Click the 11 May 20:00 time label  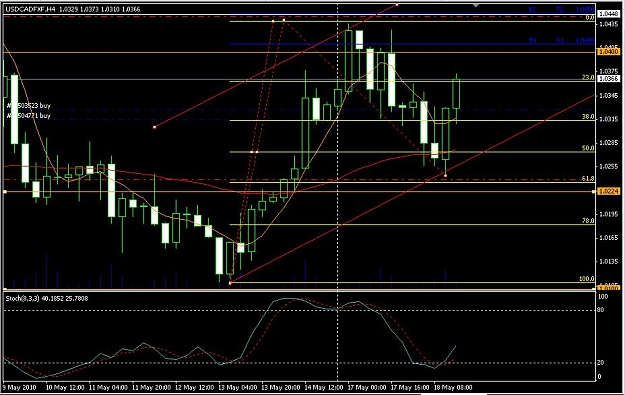coord(151,387)
